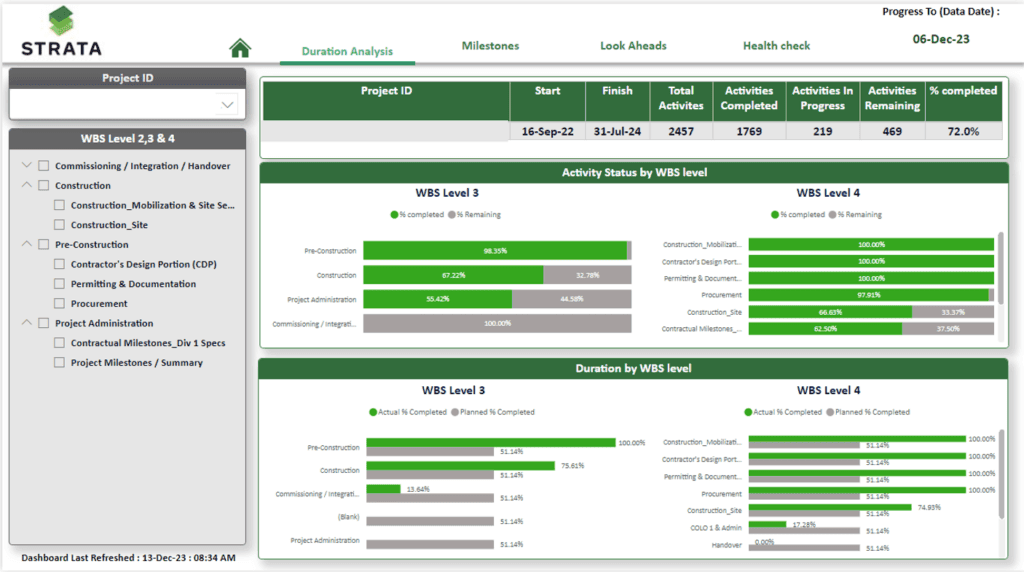Enable Project Milestones / Summary checkbox

(x=59, y=362)
